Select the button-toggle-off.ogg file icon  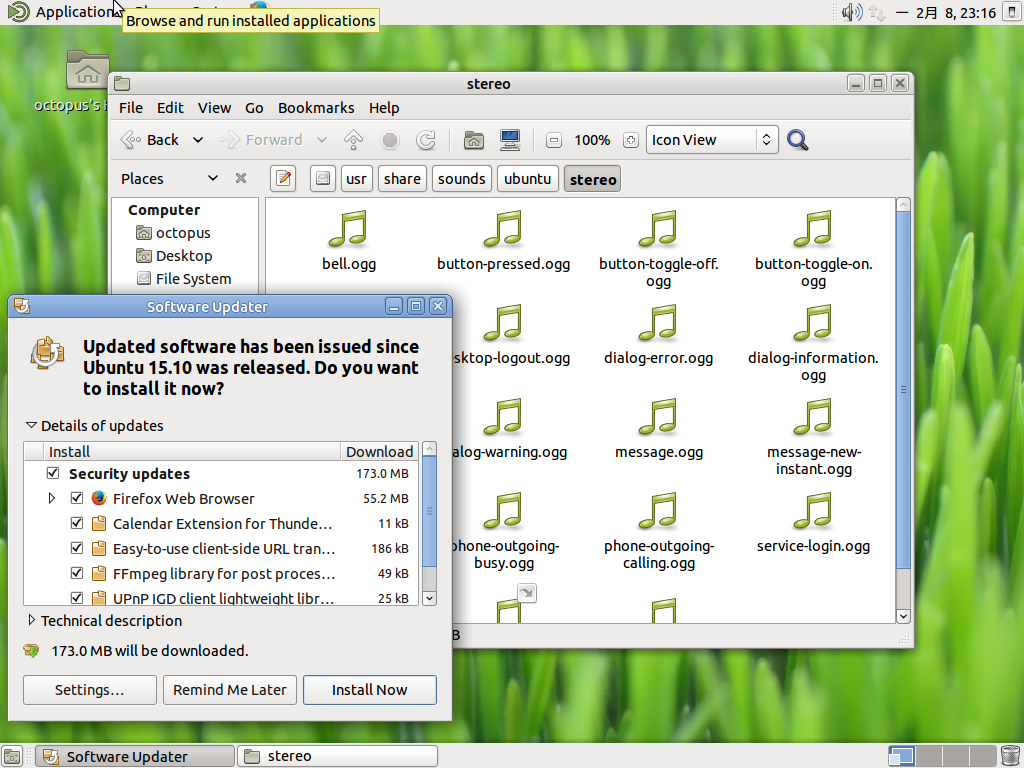click(658, 229)
